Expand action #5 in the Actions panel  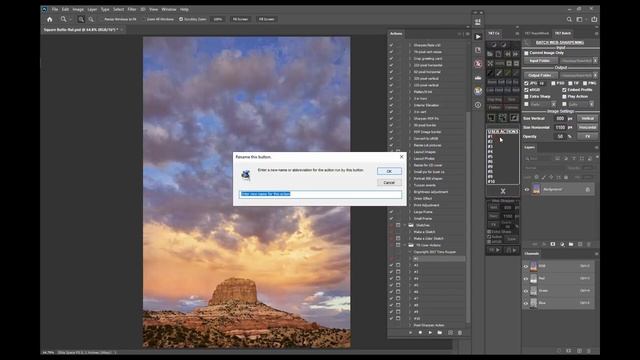tap(410, 285)
